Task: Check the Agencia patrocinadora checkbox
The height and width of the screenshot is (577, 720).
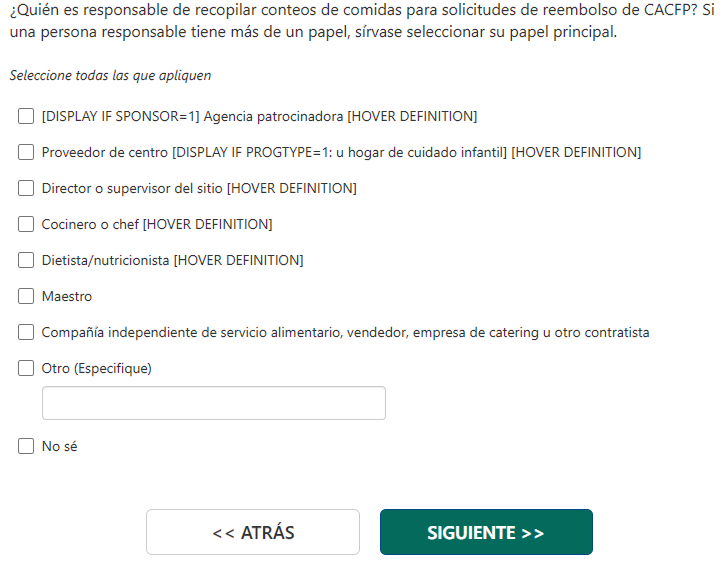Action: click(26, 116)
